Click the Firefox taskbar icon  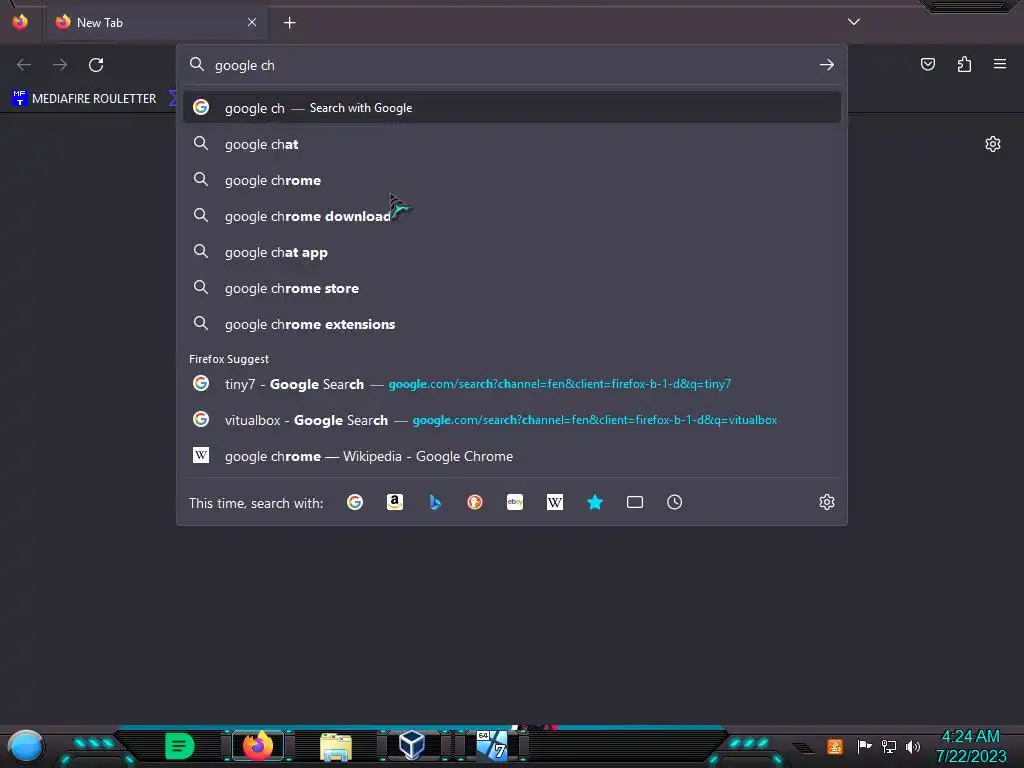coord(257,746)
